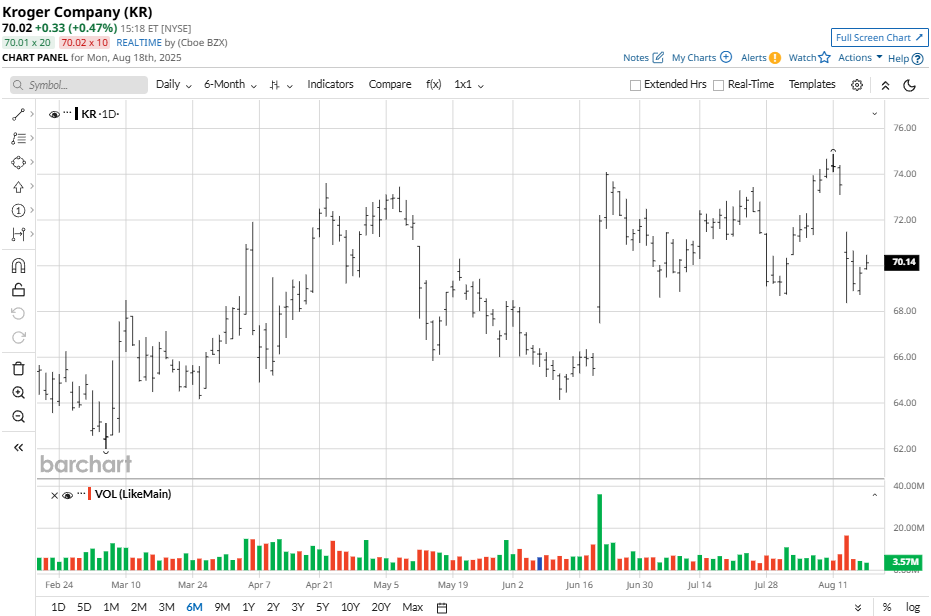Expand the VOL pane chevron
Viewport: 931px width, 616px height.
coord(875,495)
